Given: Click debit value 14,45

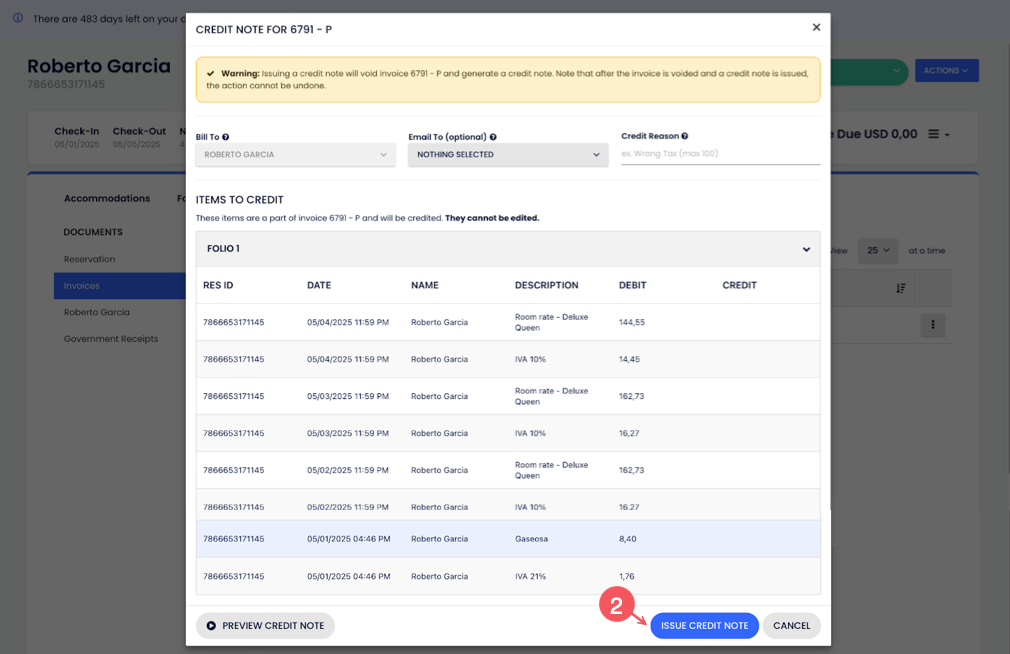Looking at the screenshot, I should (x=629, y=359).
